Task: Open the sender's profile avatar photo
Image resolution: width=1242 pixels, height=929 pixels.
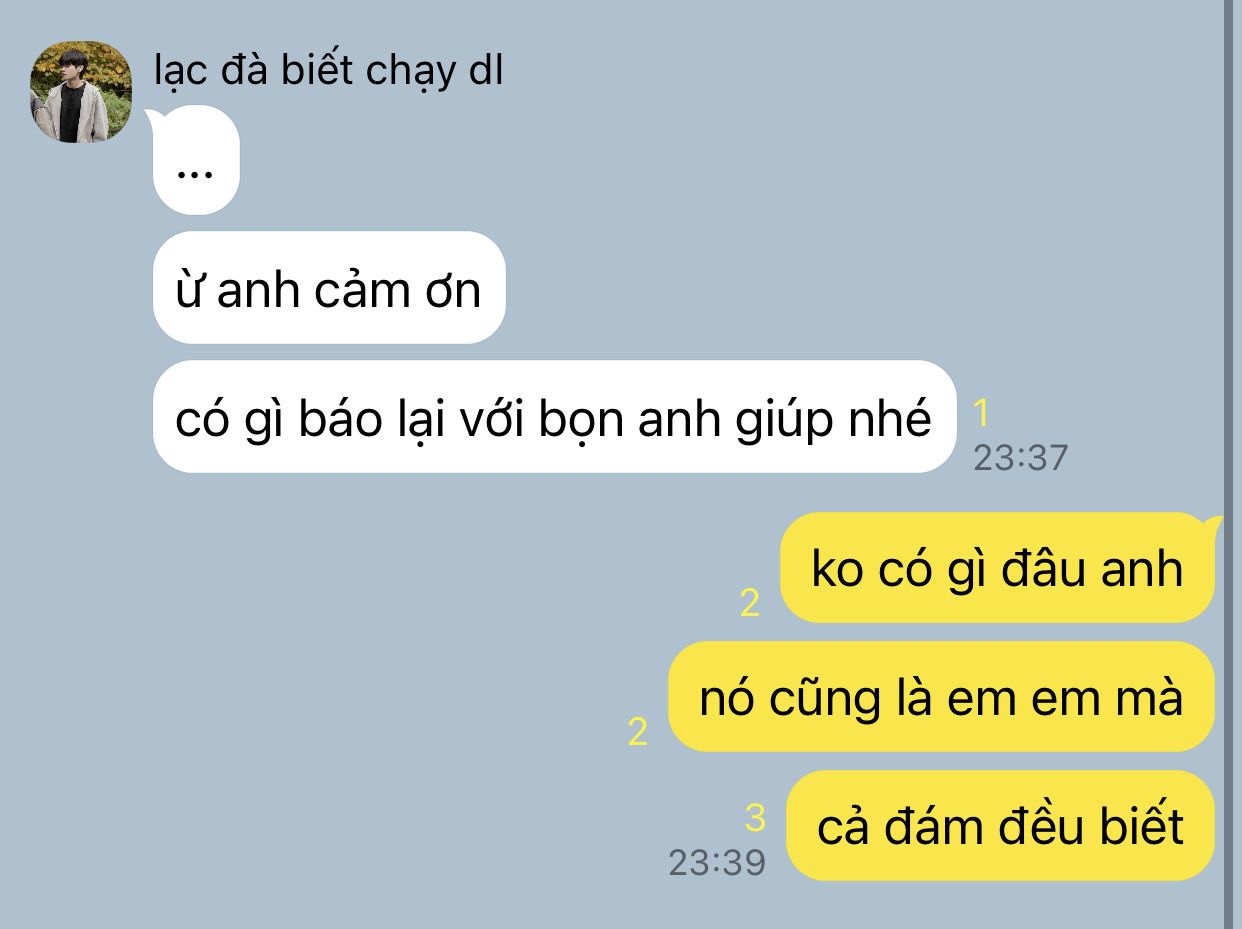Action: [81, 92]
